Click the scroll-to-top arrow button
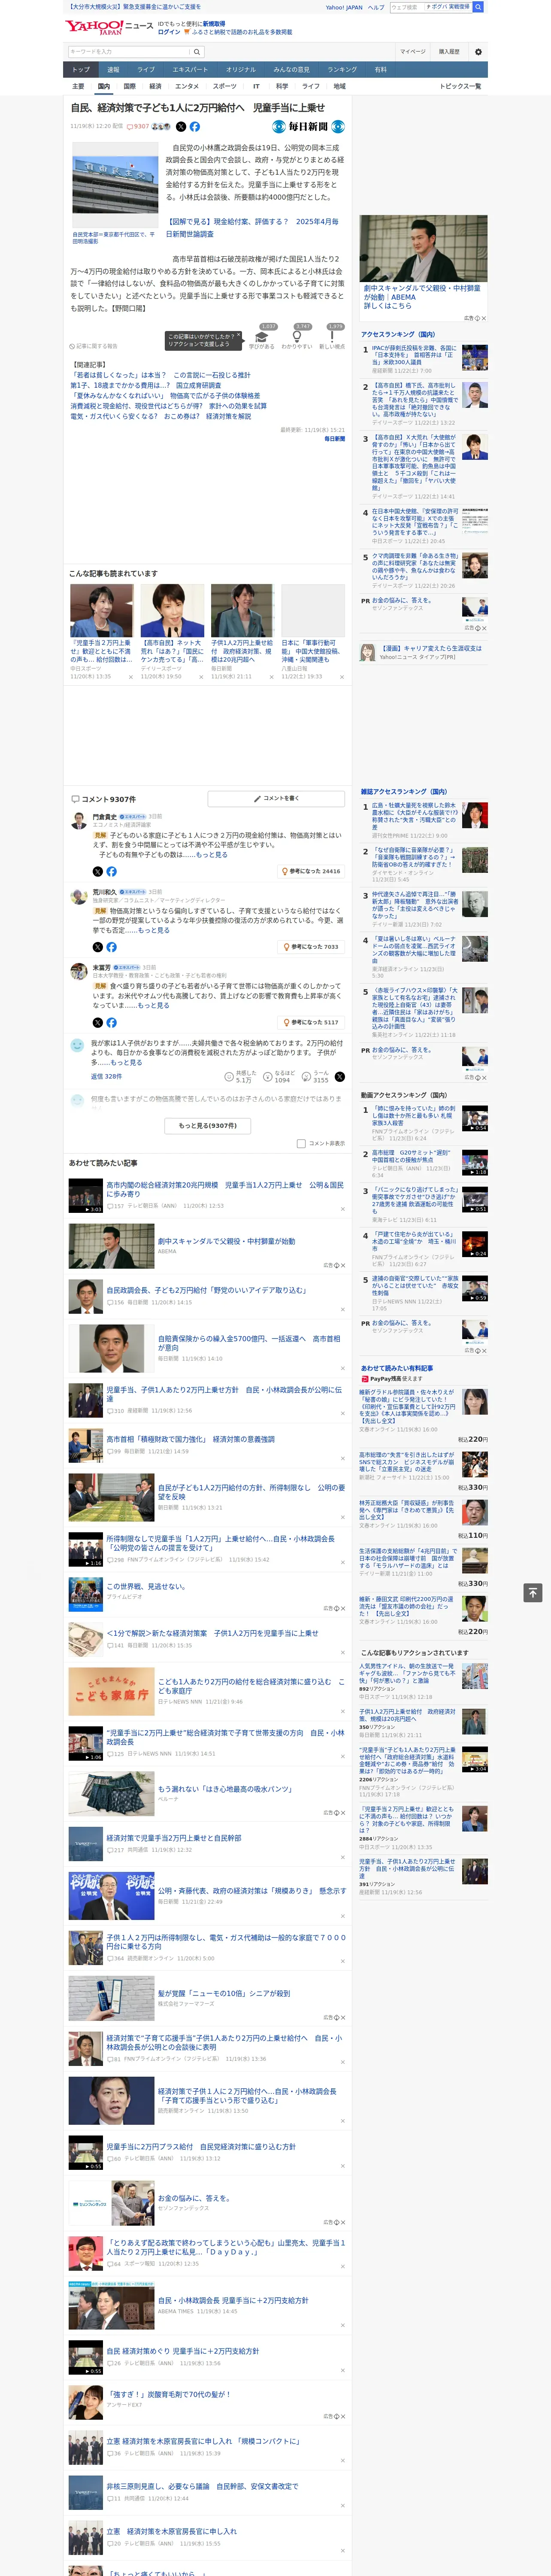The height and width of the screenshot is (2576, 551). 533,1592
